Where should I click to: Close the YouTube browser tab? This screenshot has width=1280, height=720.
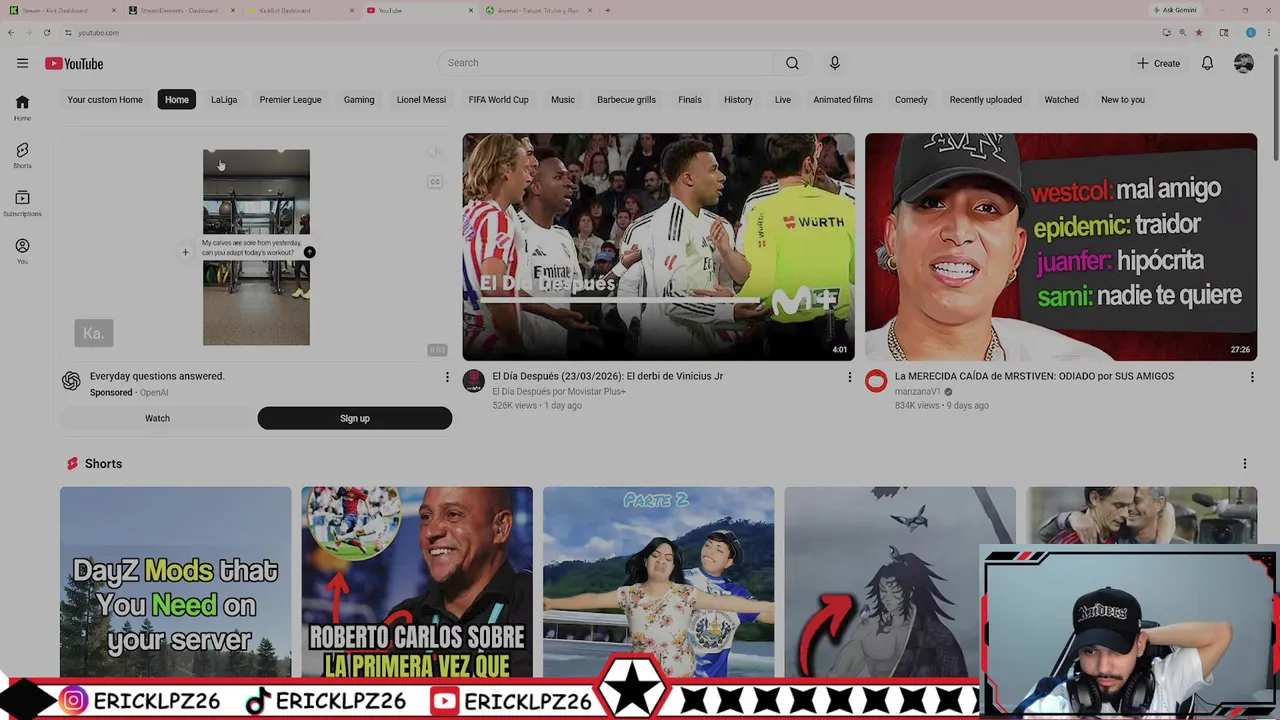point(471,10)
